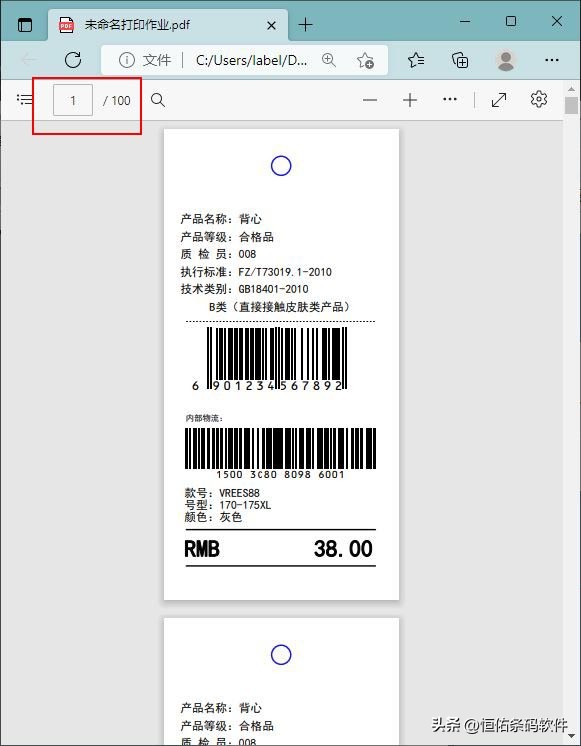Open the Favorites list
Image resolution: width=581 pixels, height=746 pixels.
(x=416, y=60)
